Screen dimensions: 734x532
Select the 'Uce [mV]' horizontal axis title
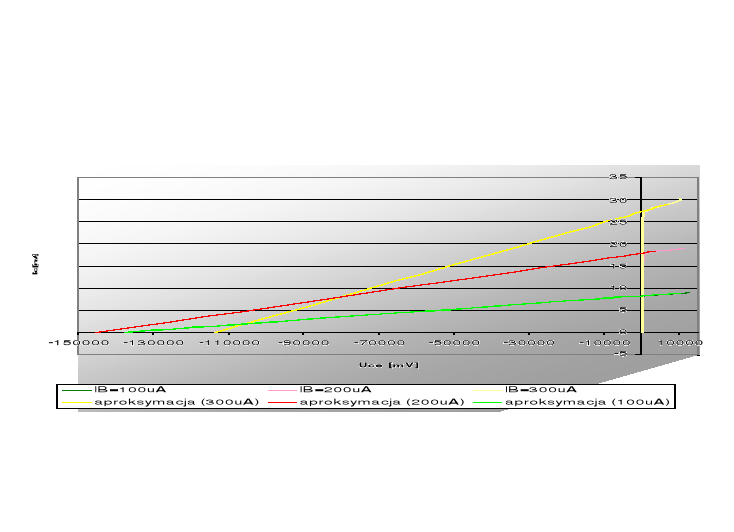pos(388,364)
